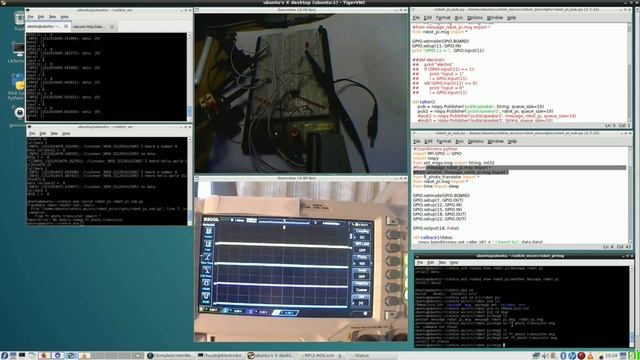Focus the webcam view showing the breadboard
This screenshot has height=360, width=640.
point(301,93)
